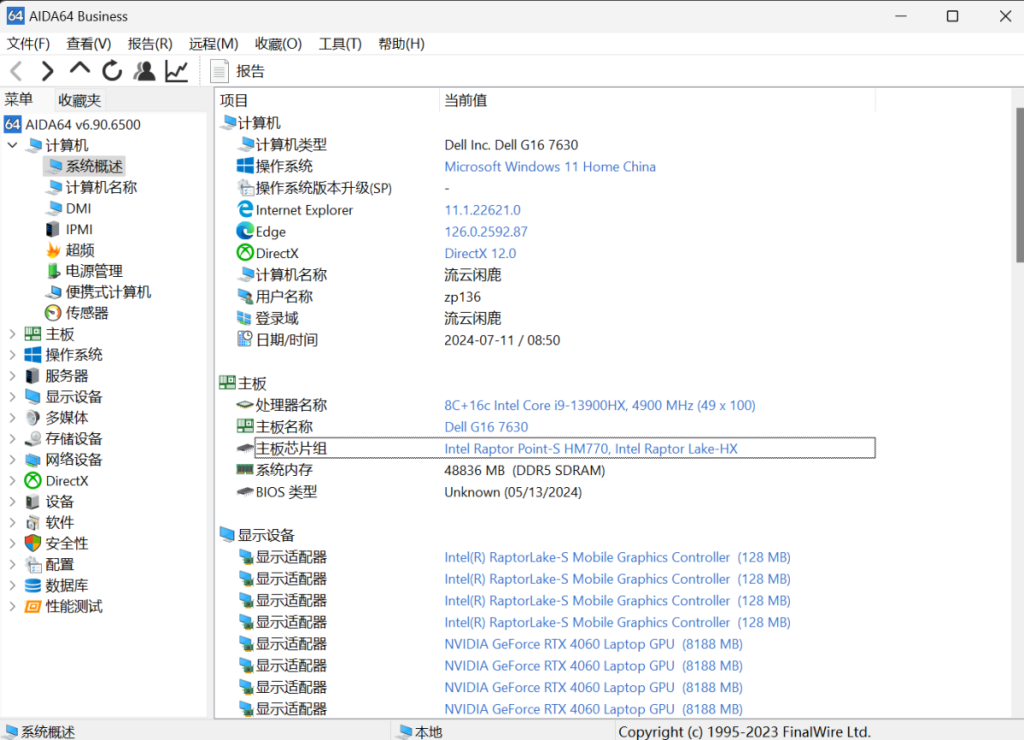Click the 多媒体 speaker icon in tree
Viewport: 1024px width, 740px height.
click(x=33, y=417)
